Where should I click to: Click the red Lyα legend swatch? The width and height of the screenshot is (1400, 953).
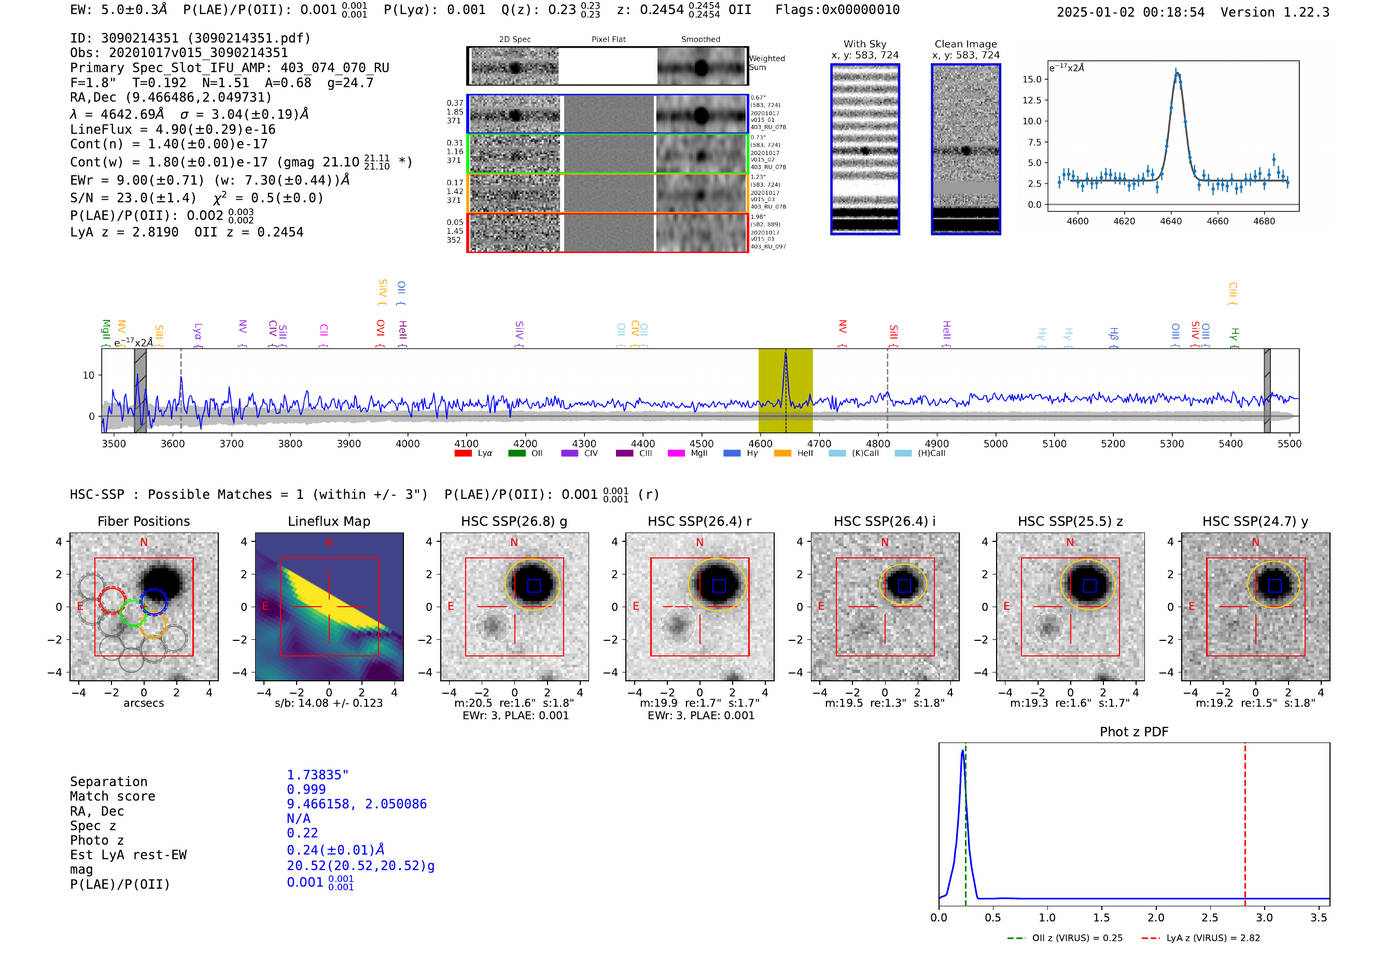coord(463,454)
